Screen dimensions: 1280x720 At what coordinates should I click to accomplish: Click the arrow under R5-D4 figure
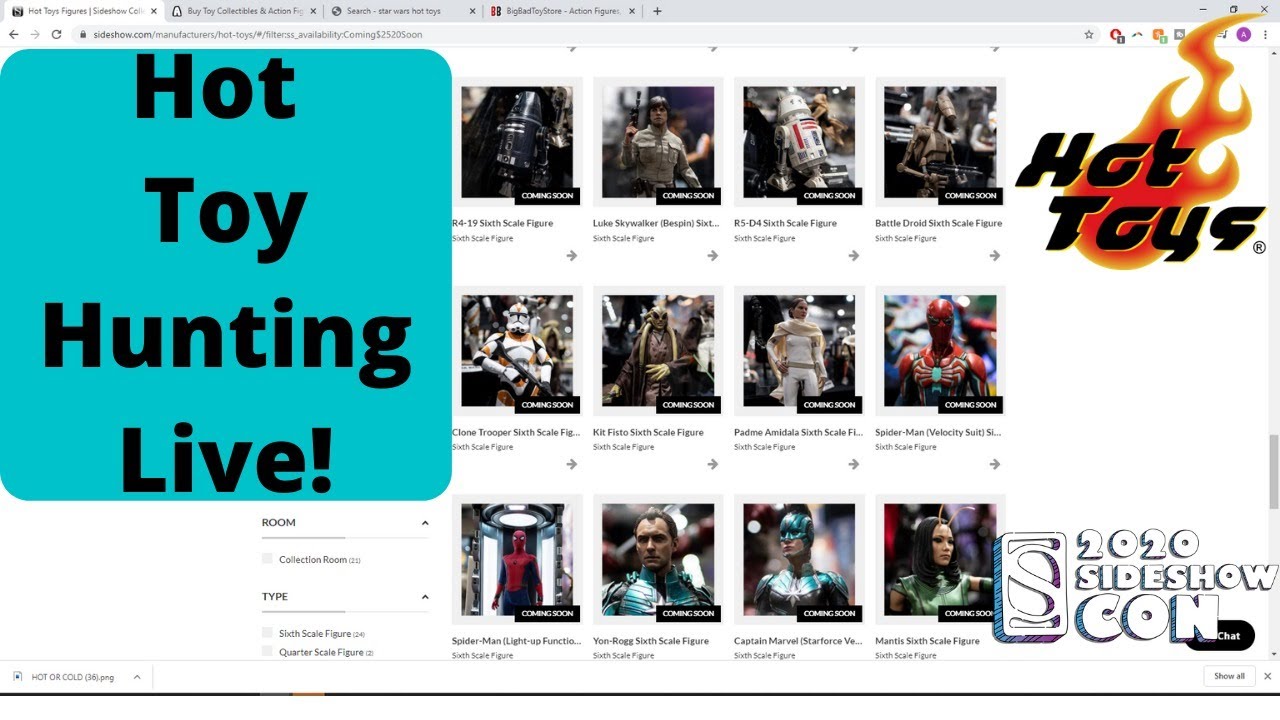(854, 256)
